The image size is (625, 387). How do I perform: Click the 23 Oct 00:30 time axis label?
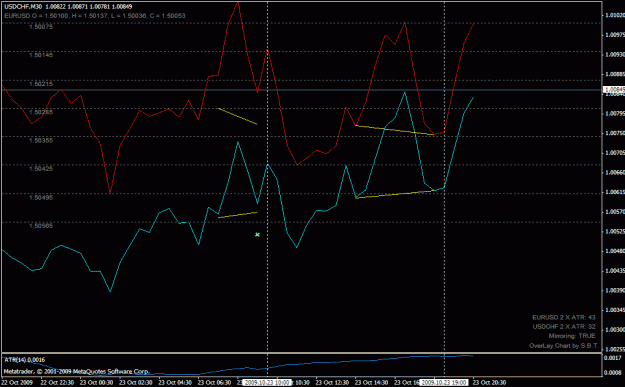96,383
